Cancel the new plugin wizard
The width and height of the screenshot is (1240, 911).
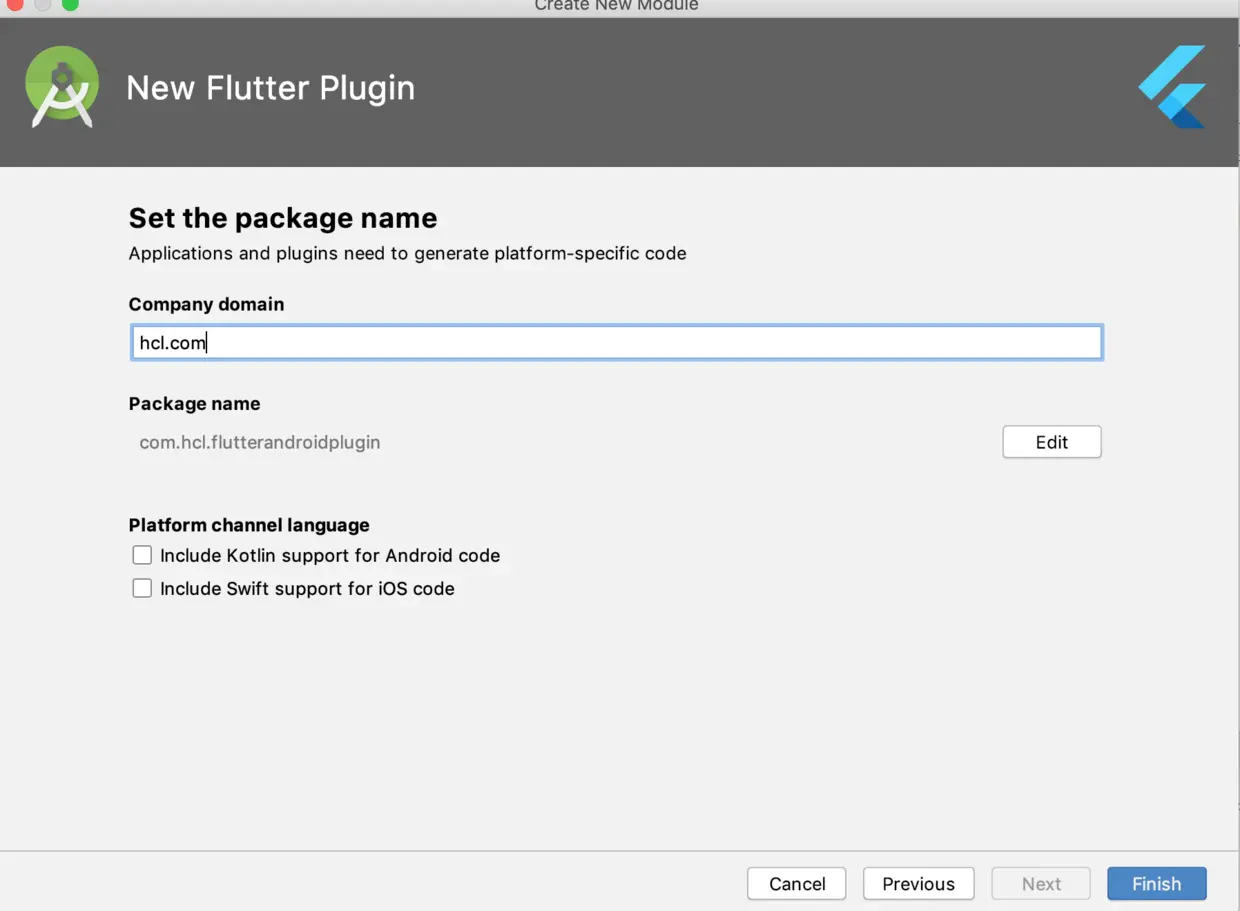pyautogui.click(x=797, y=884)
